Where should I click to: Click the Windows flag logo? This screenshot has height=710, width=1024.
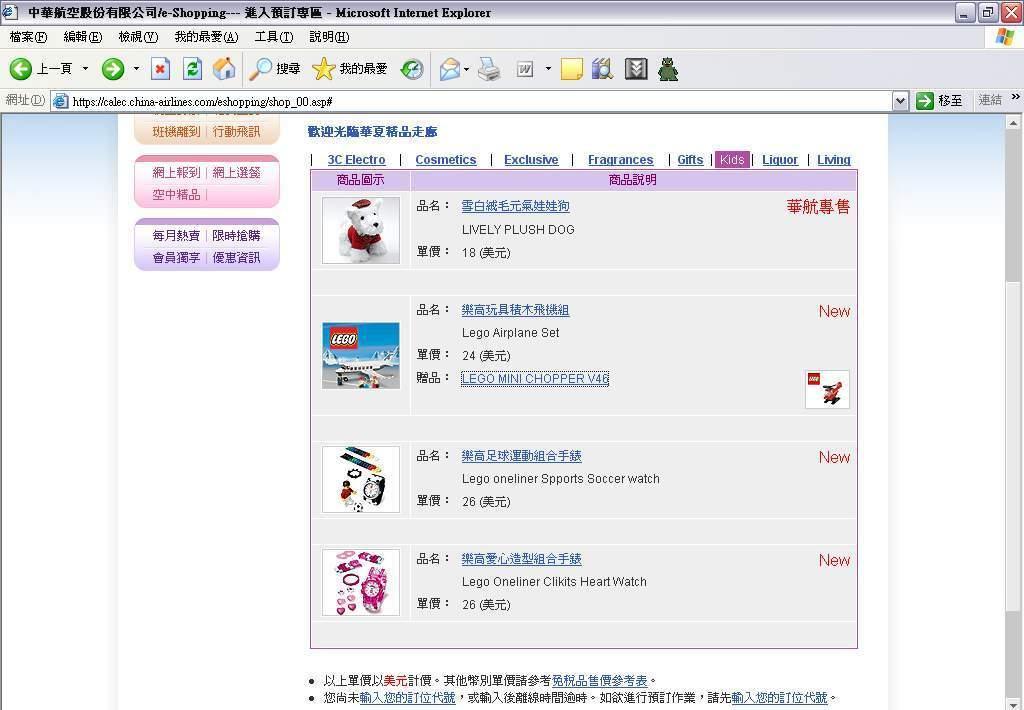[x=1006, y=37]
